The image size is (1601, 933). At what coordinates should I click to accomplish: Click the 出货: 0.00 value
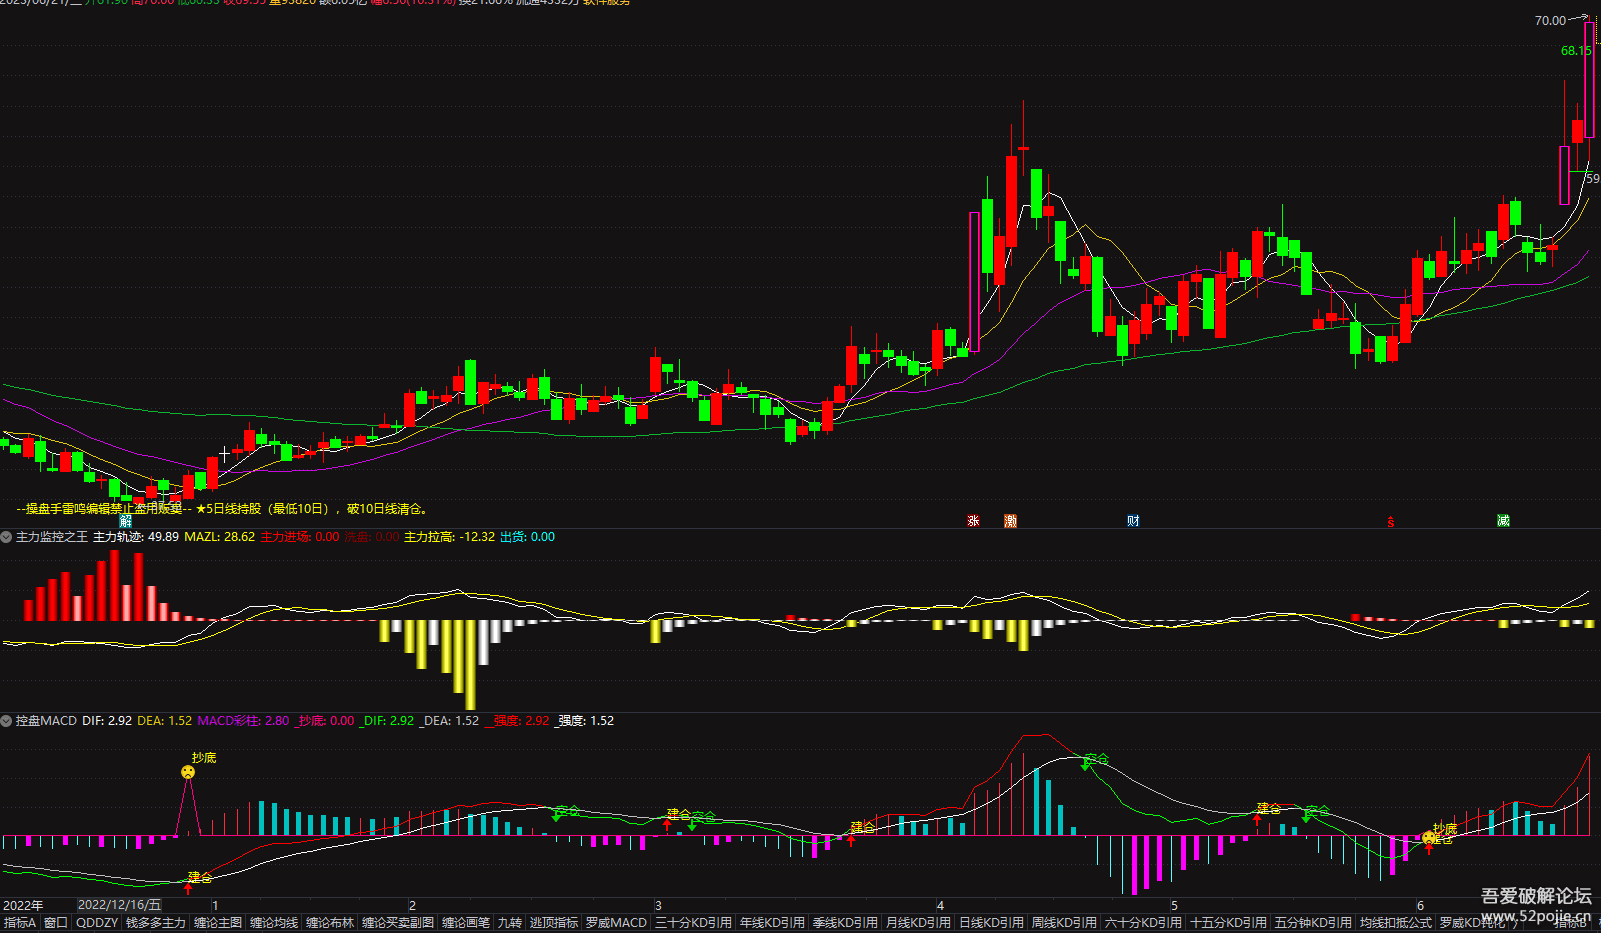[x=527, y=537]
